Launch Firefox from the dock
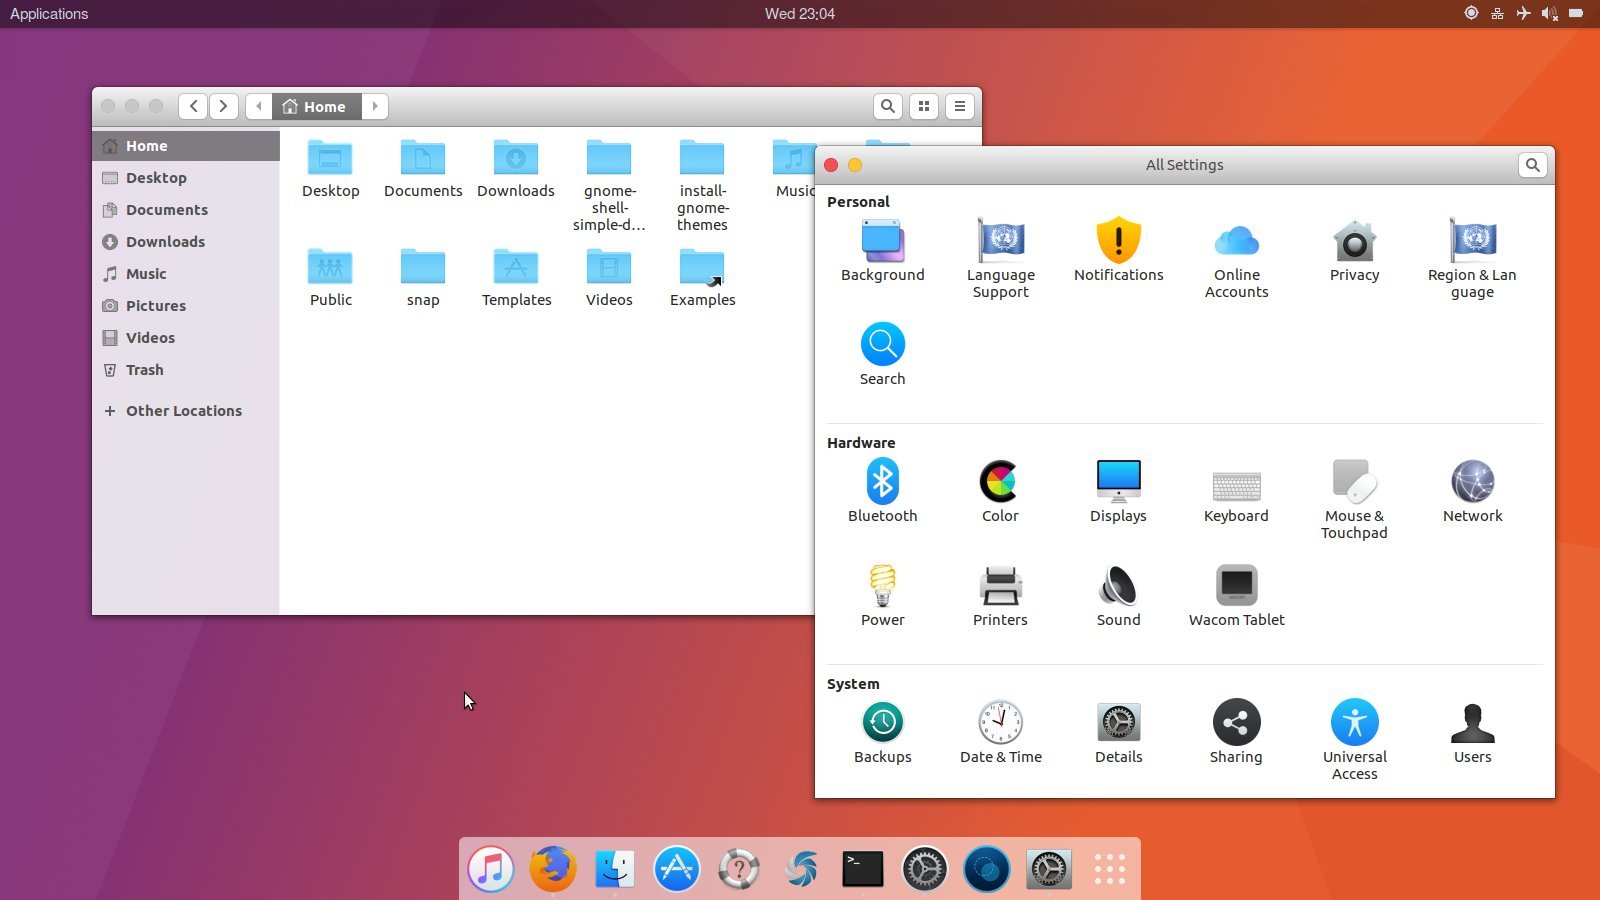The image size is (1600, 900). [553, 869]
